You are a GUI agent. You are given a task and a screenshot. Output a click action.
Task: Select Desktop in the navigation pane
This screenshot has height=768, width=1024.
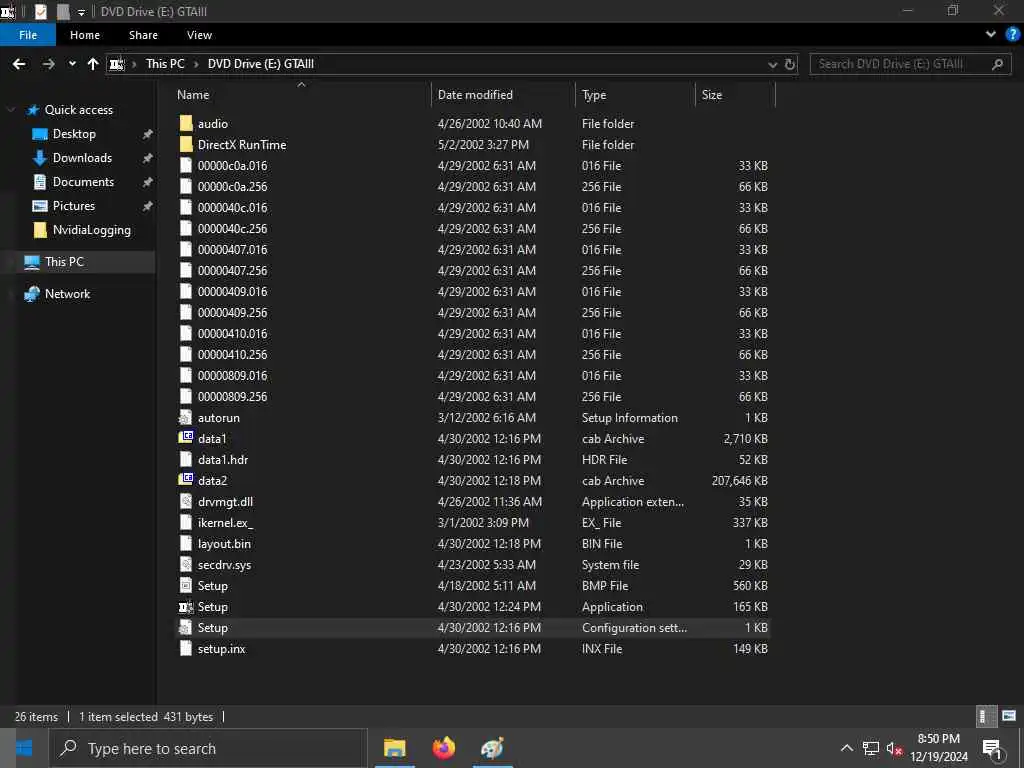coord(74,134)
